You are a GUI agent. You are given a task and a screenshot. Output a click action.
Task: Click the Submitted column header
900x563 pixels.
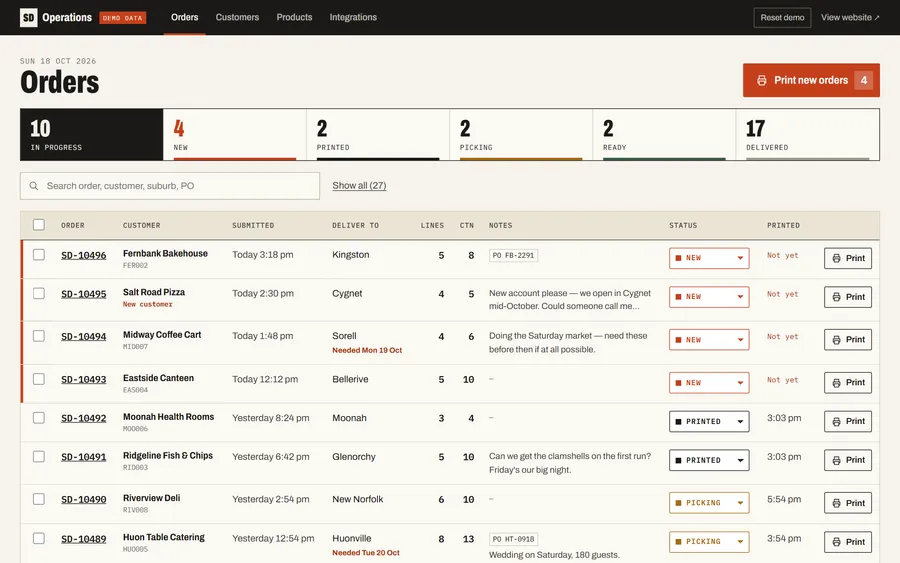click(253, 226)
